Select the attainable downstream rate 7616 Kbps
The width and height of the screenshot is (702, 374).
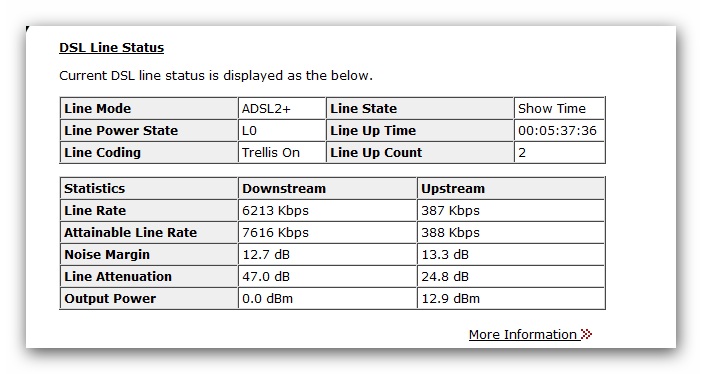275,232
